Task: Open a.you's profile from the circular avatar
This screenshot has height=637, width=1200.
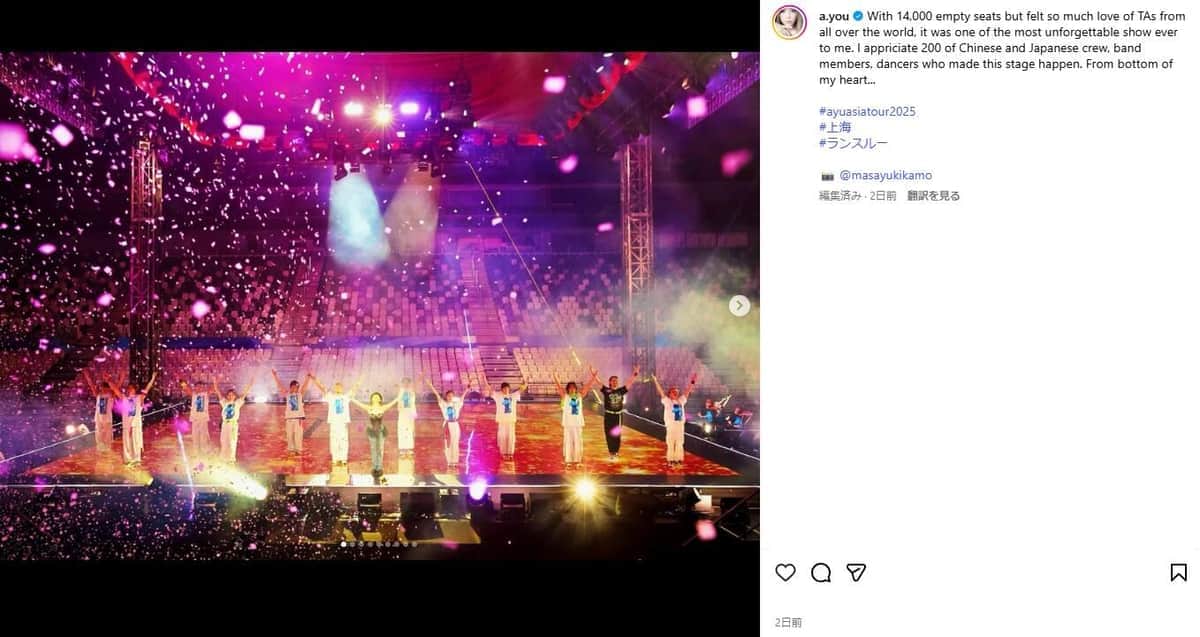Action: coord(790,21)
